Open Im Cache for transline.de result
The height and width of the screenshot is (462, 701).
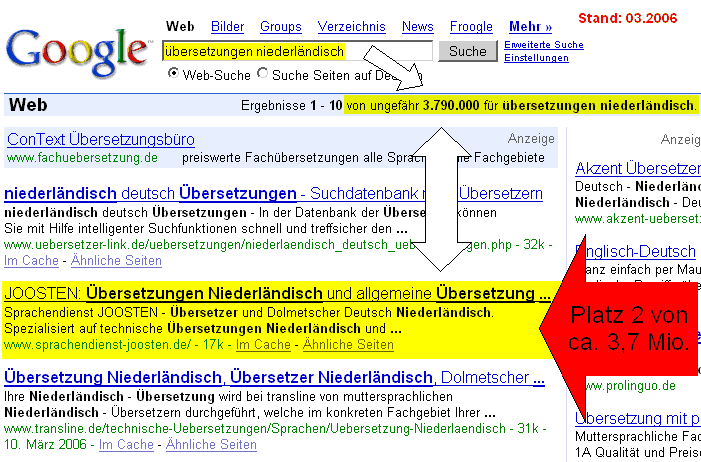tap(126, 444)
